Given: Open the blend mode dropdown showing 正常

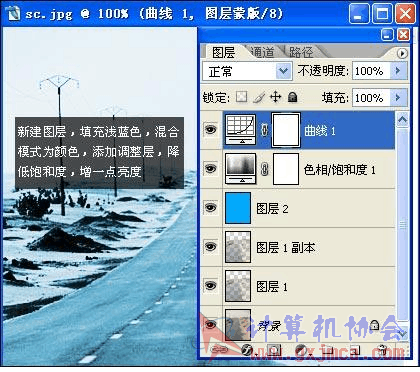Looking at the screenshot, I should [x=247, y=71].
